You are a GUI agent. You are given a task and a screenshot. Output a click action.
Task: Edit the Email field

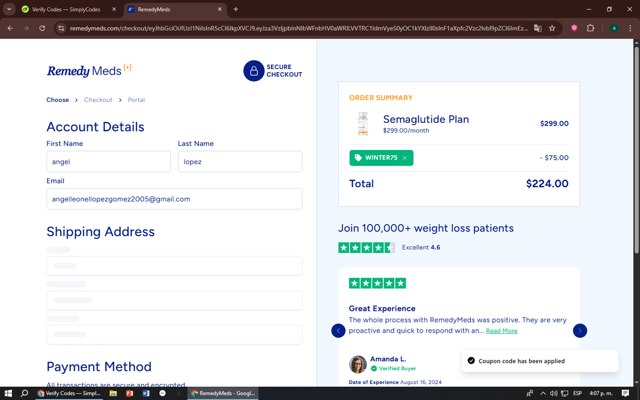(x=174, y=199)
